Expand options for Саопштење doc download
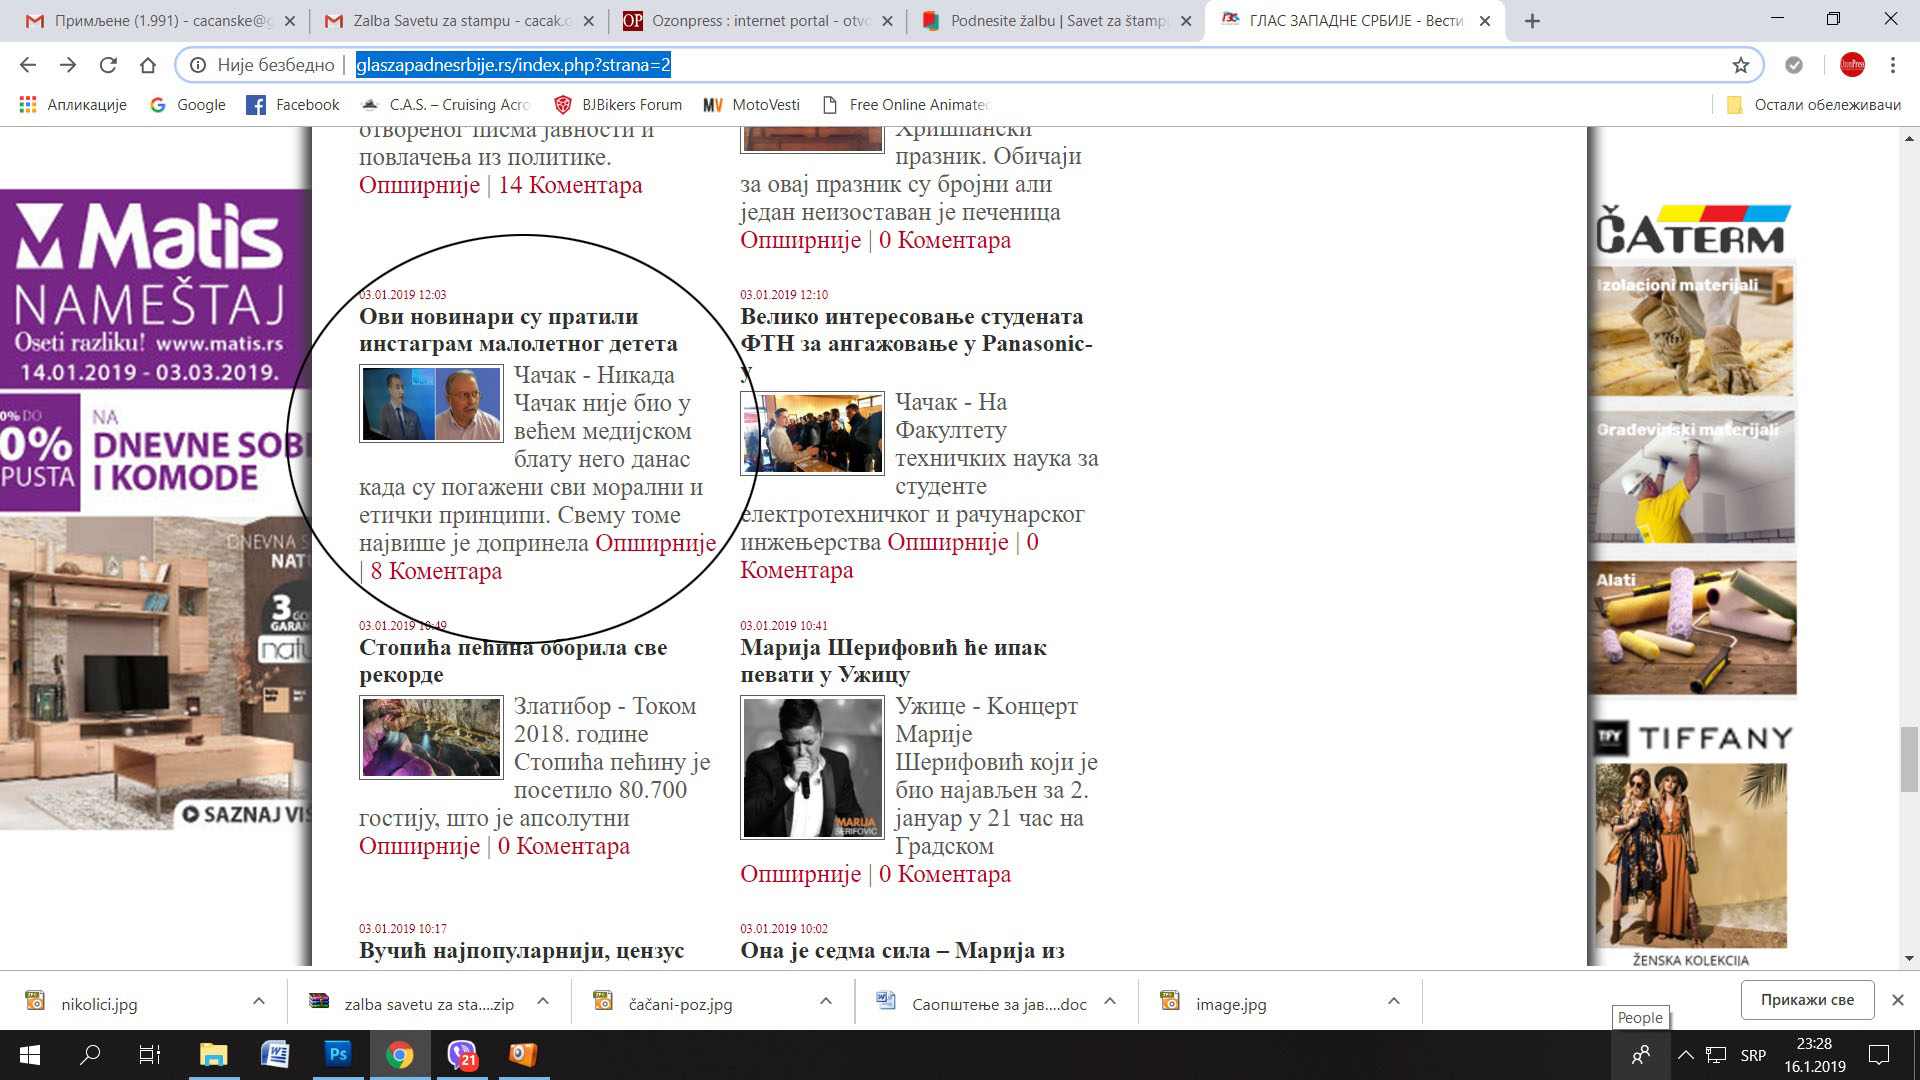The image size is (1920, 1080). pos(1110,1001)
